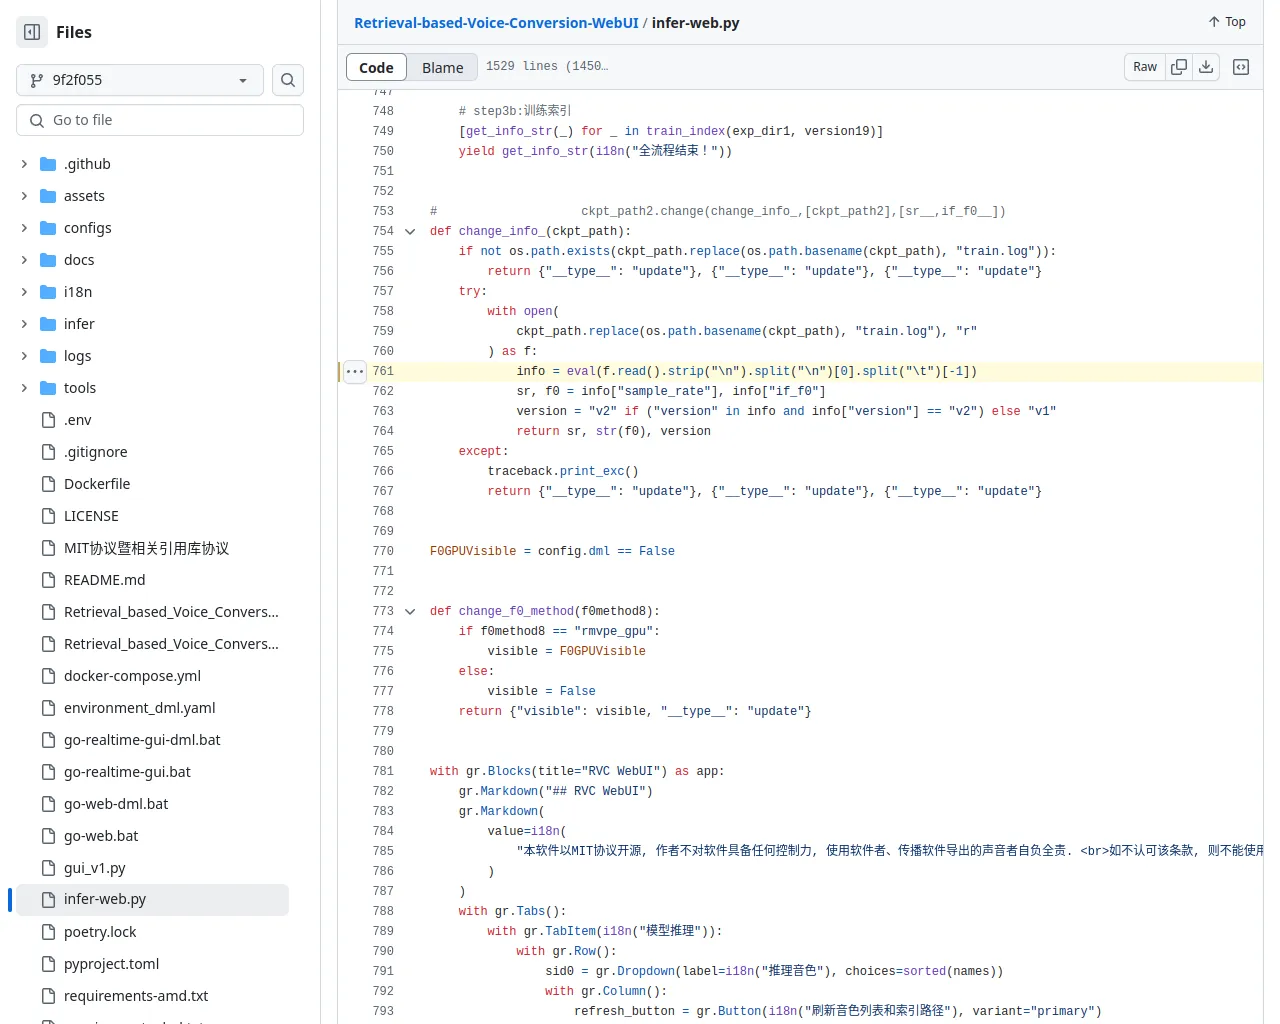
Task: Select line number 748
Action: point(383,111)
